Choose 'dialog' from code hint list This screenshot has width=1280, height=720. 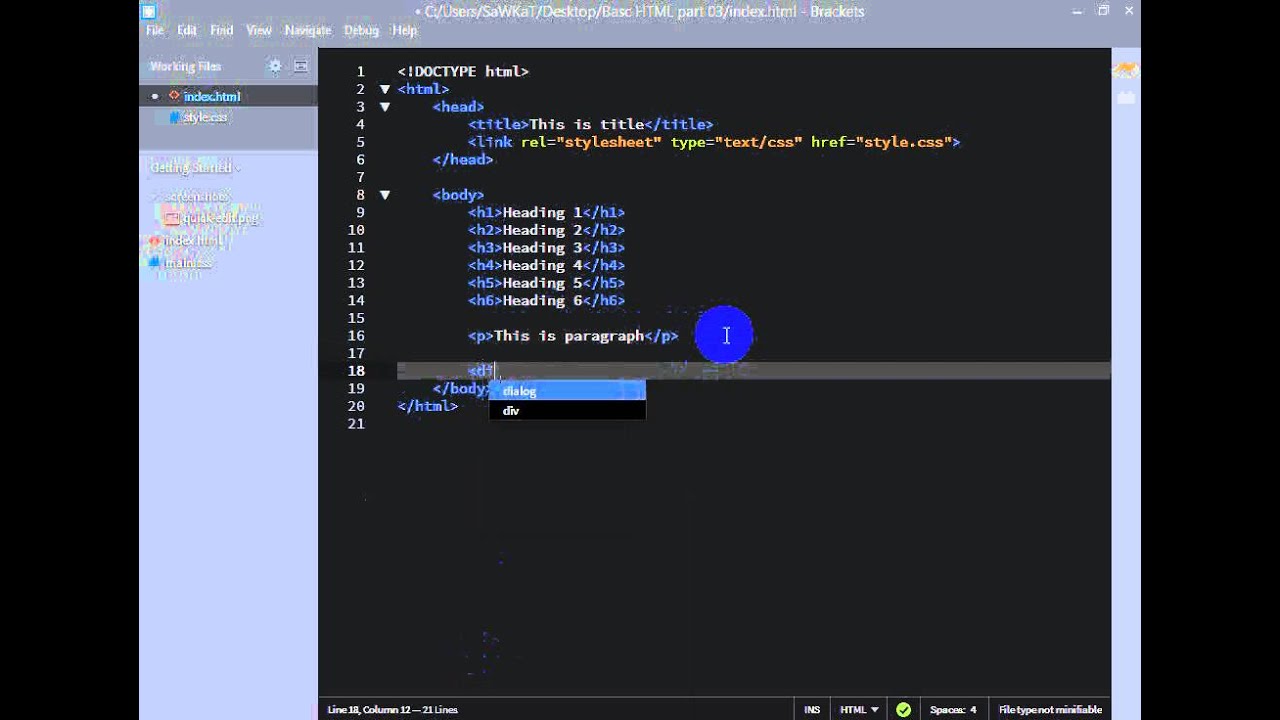pos(567,391)
